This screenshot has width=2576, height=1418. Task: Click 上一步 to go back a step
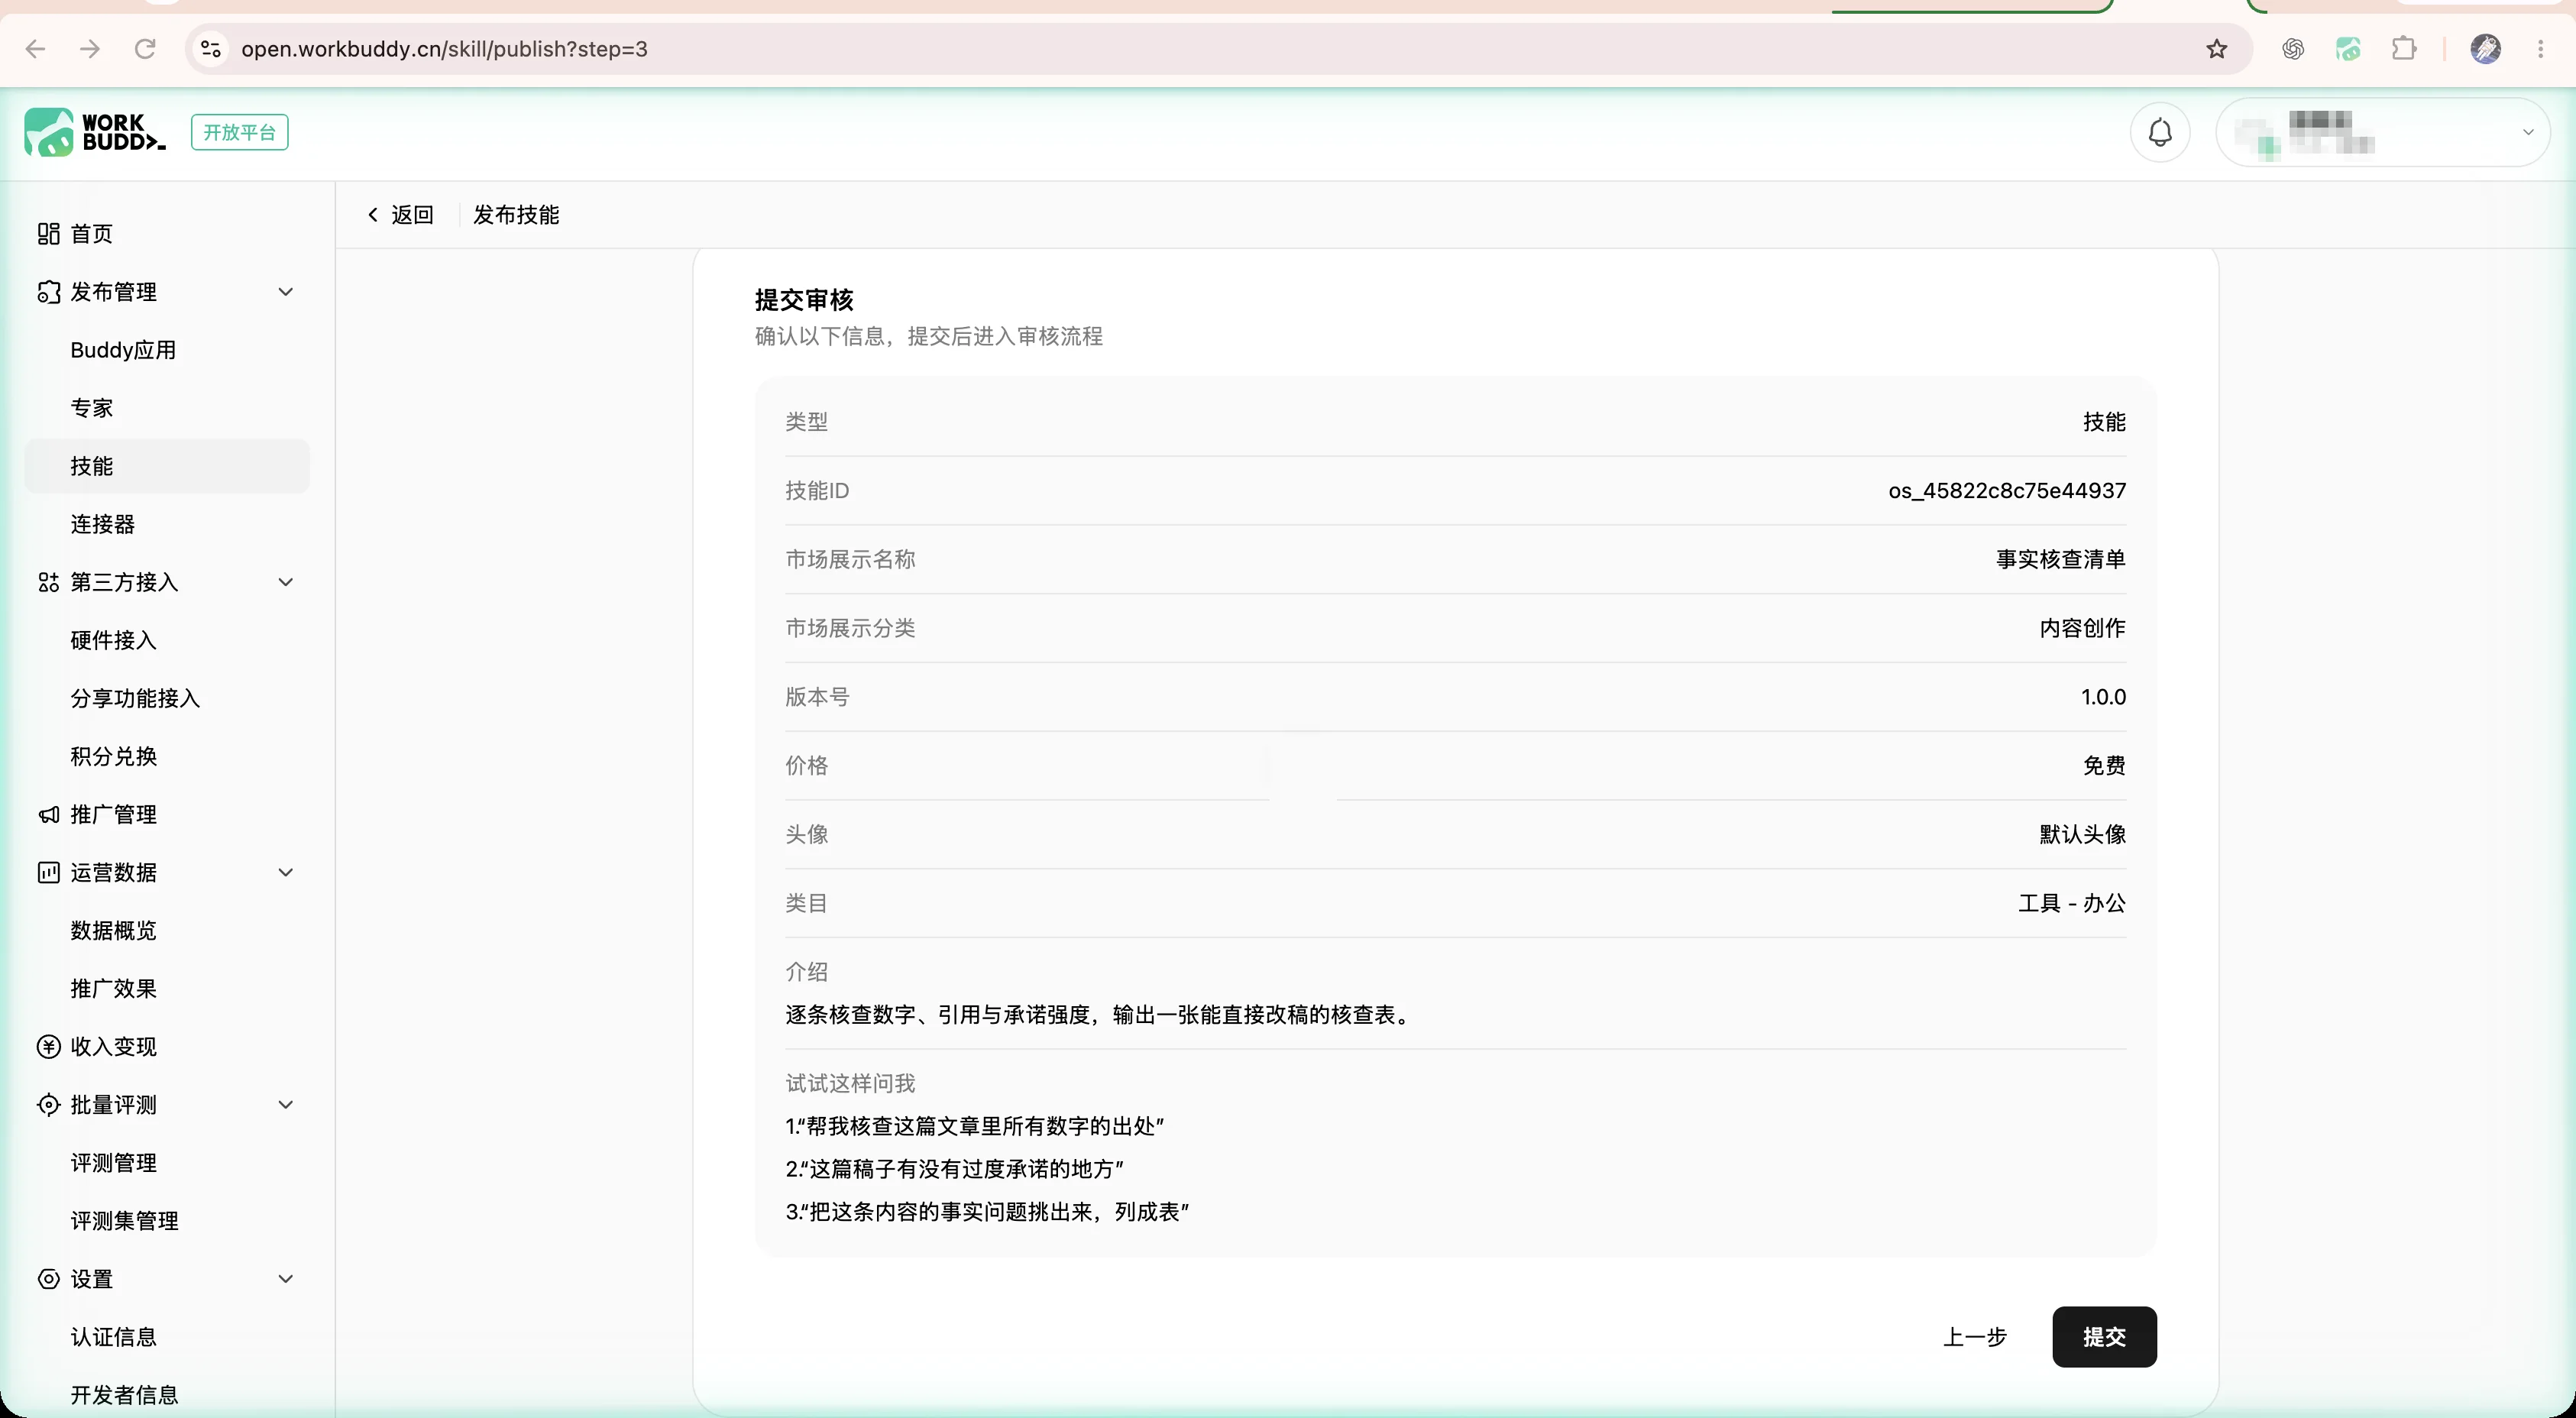pyautogui.click(x=1974, y=1337)
